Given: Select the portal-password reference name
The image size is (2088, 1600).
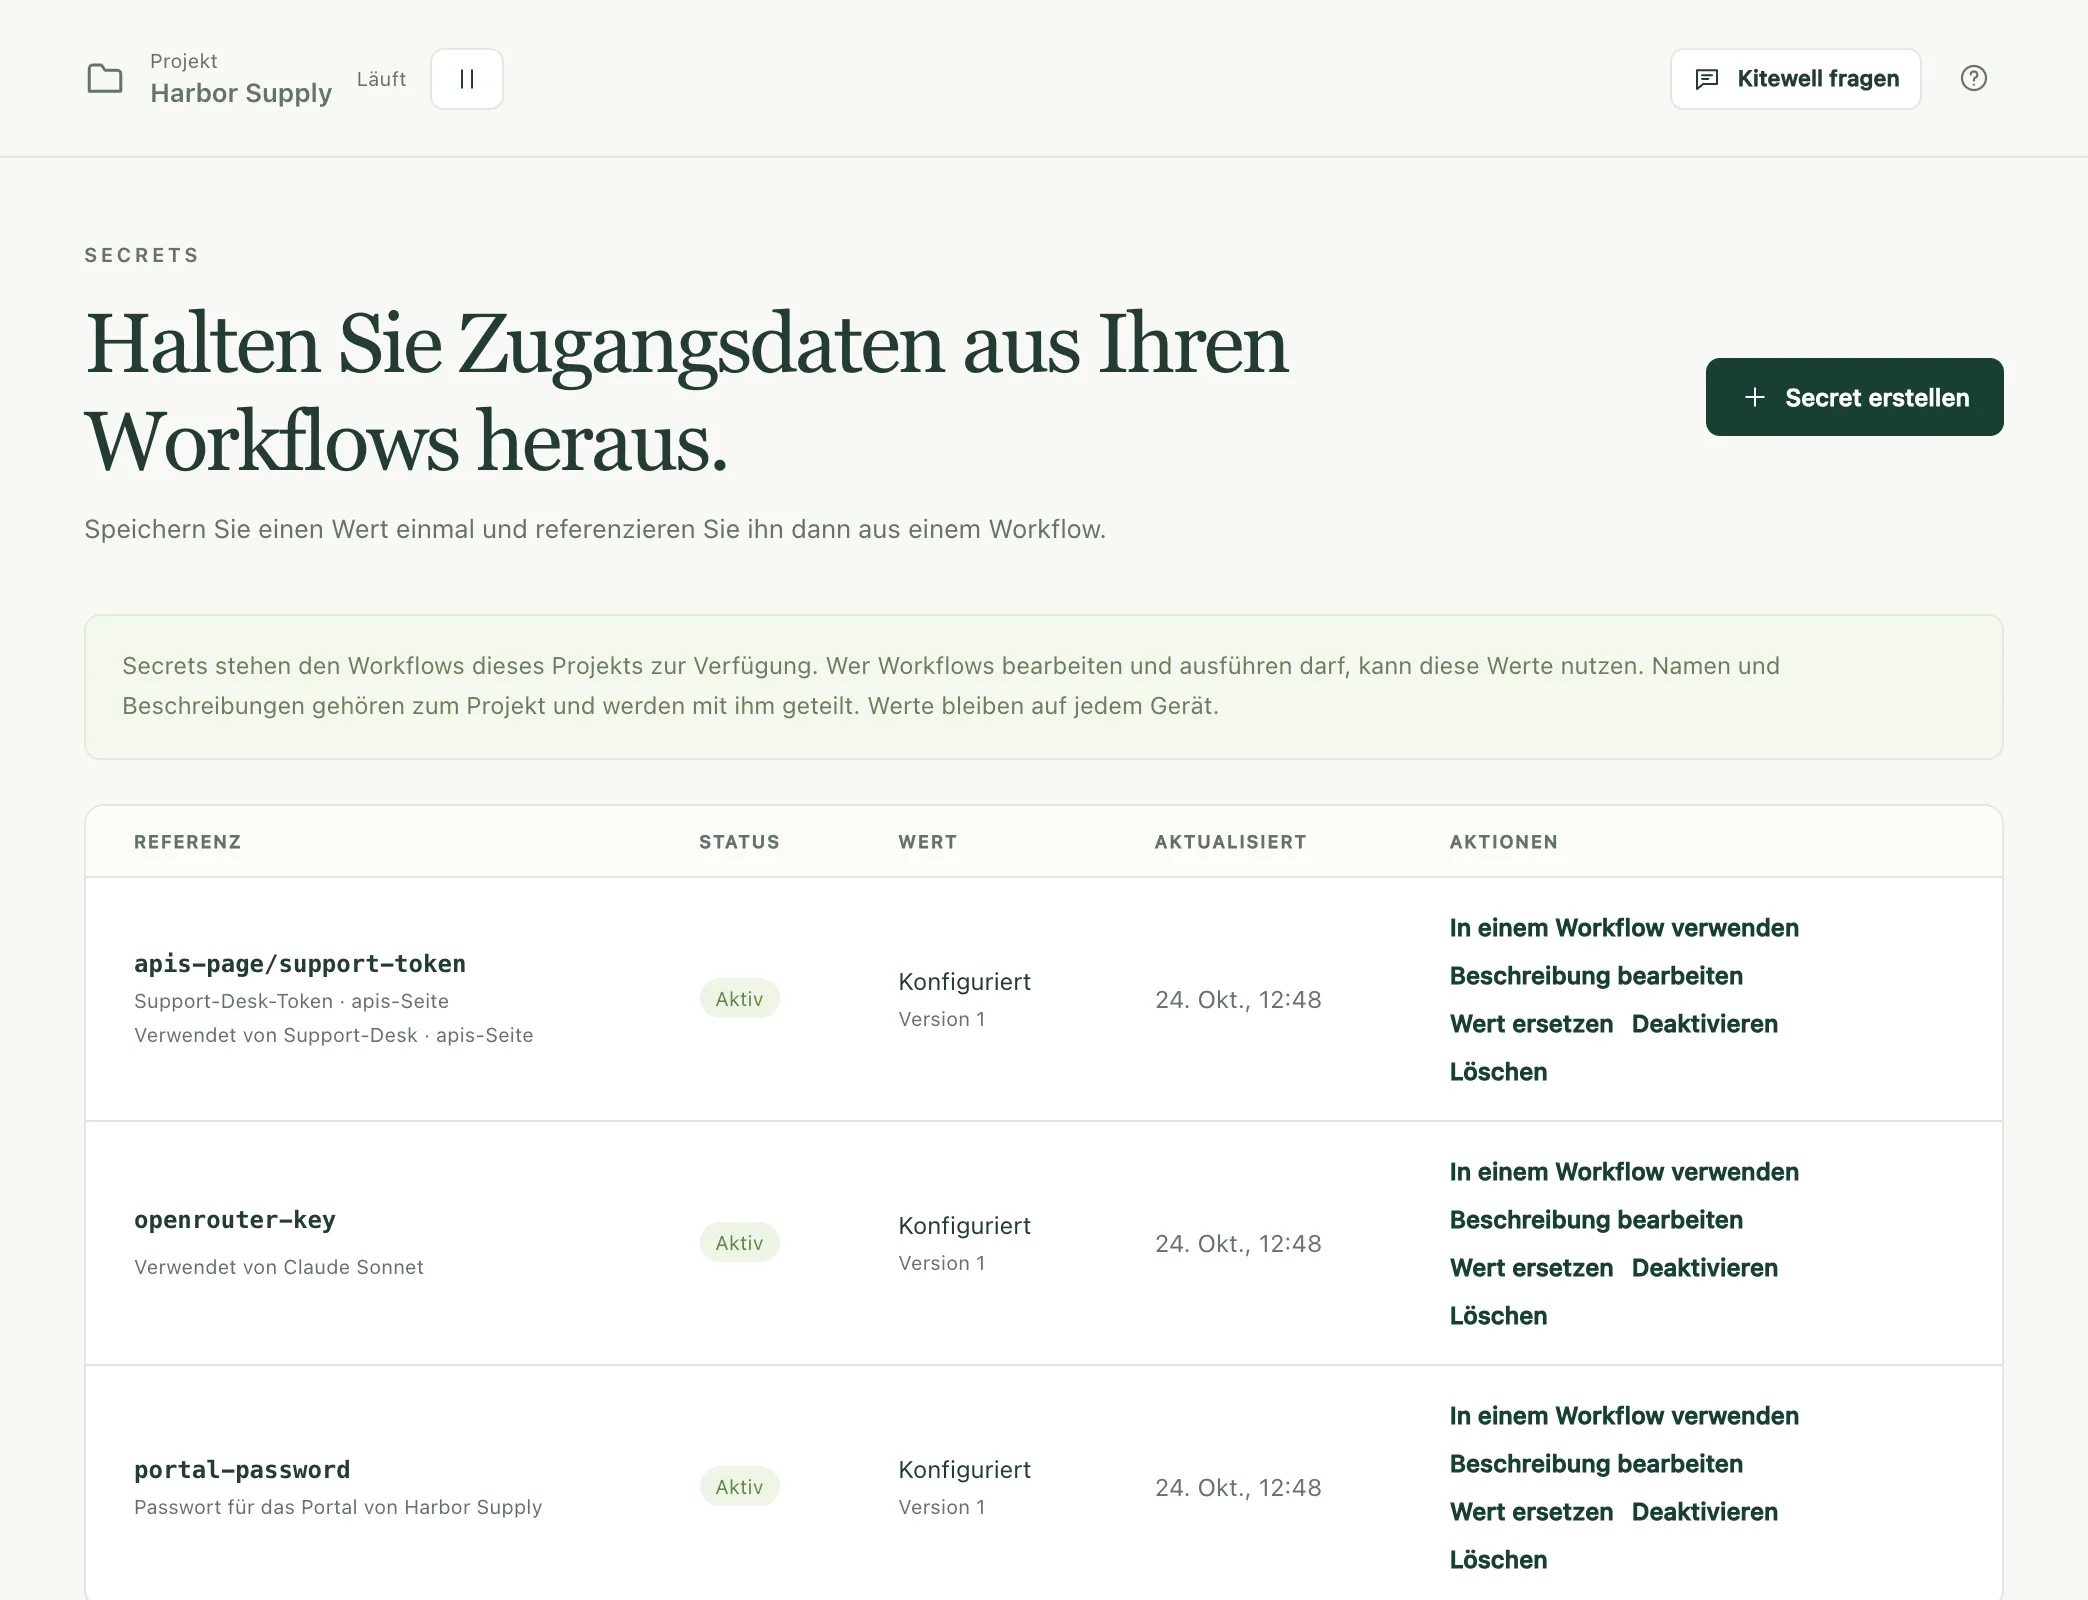Looking at the screenshot, I should [x=242, y=1470].
